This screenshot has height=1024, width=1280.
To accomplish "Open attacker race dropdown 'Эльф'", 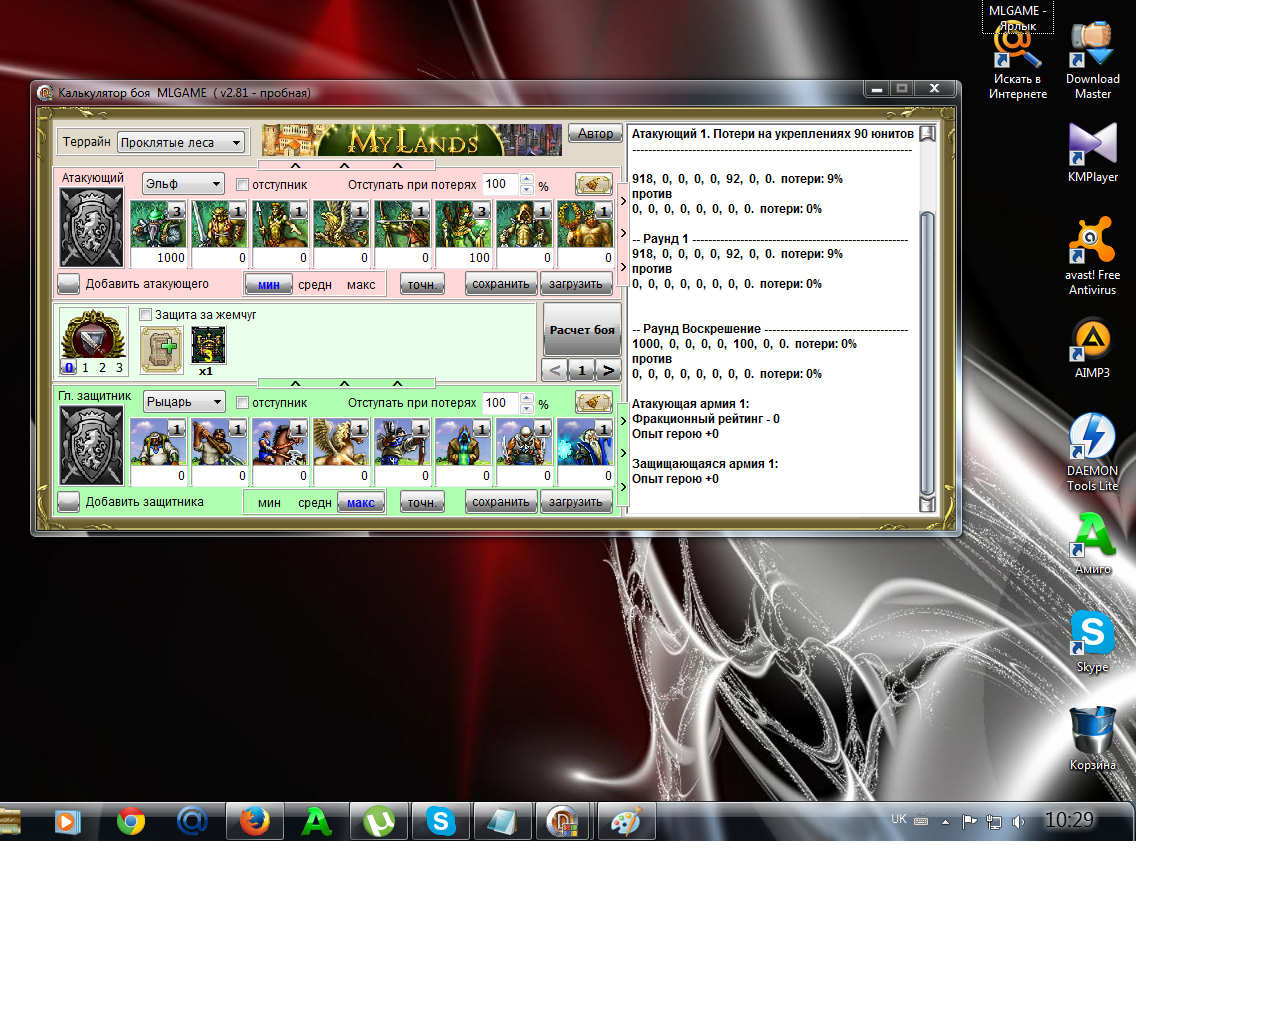I will tap(184, 184).
